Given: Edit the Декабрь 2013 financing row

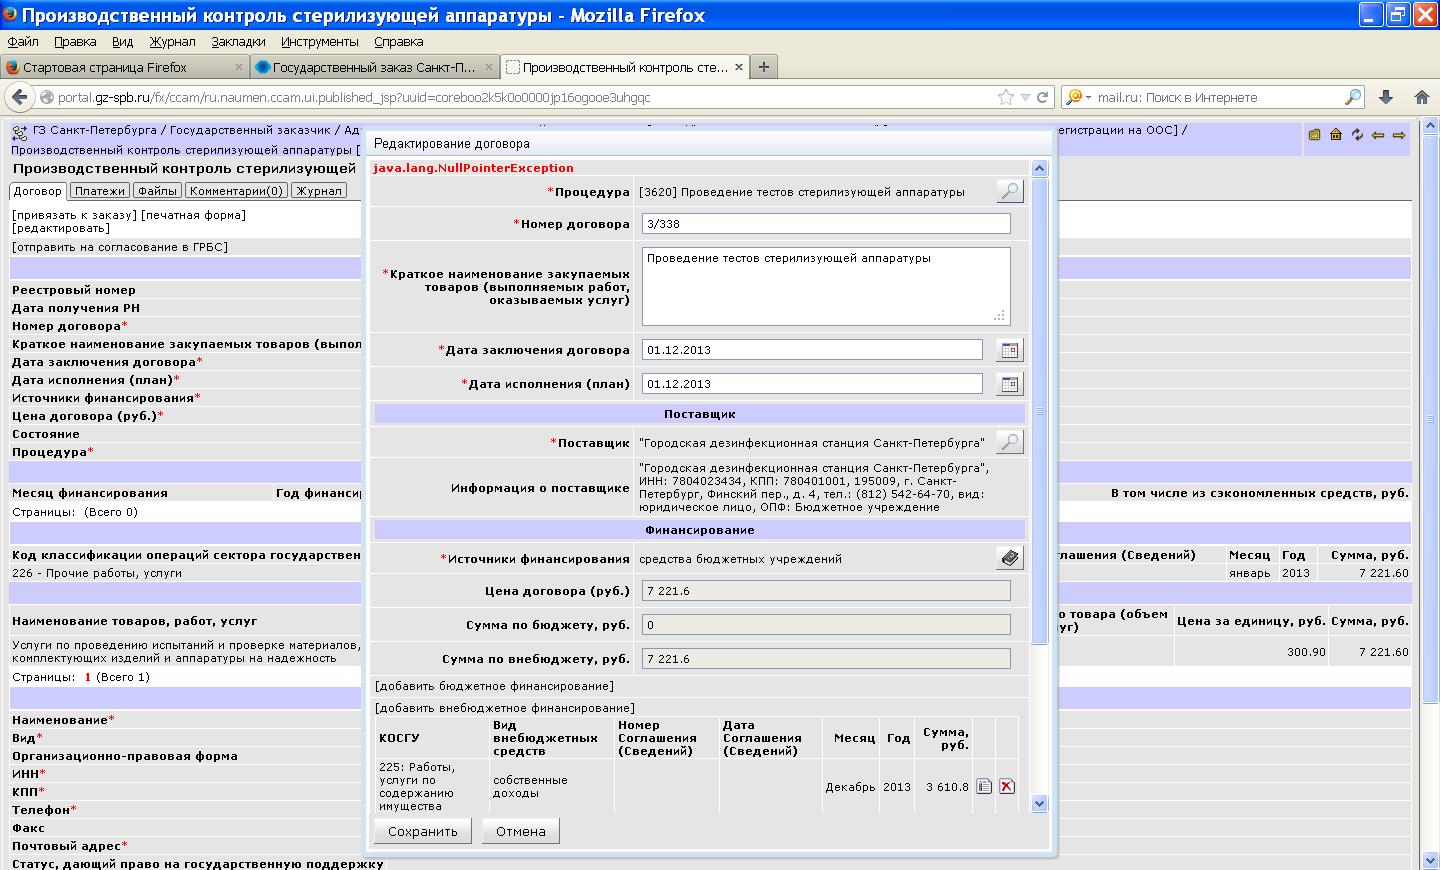Looking at the screenshot, I should (x=984, y=787).
